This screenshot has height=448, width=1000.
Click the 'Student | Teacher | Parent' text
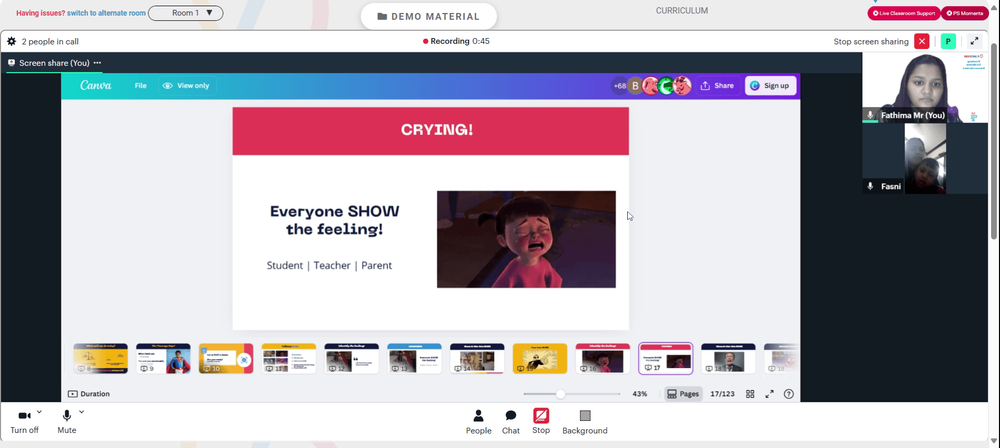click(x=329, y=265)
